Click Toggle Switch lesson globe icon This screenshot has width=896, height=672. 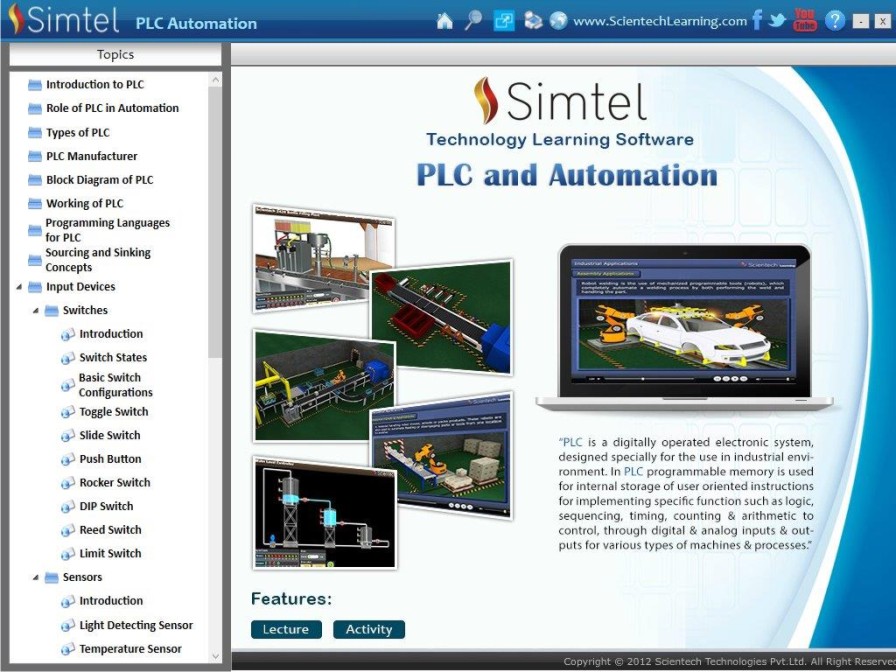click(x=68, y=413)
